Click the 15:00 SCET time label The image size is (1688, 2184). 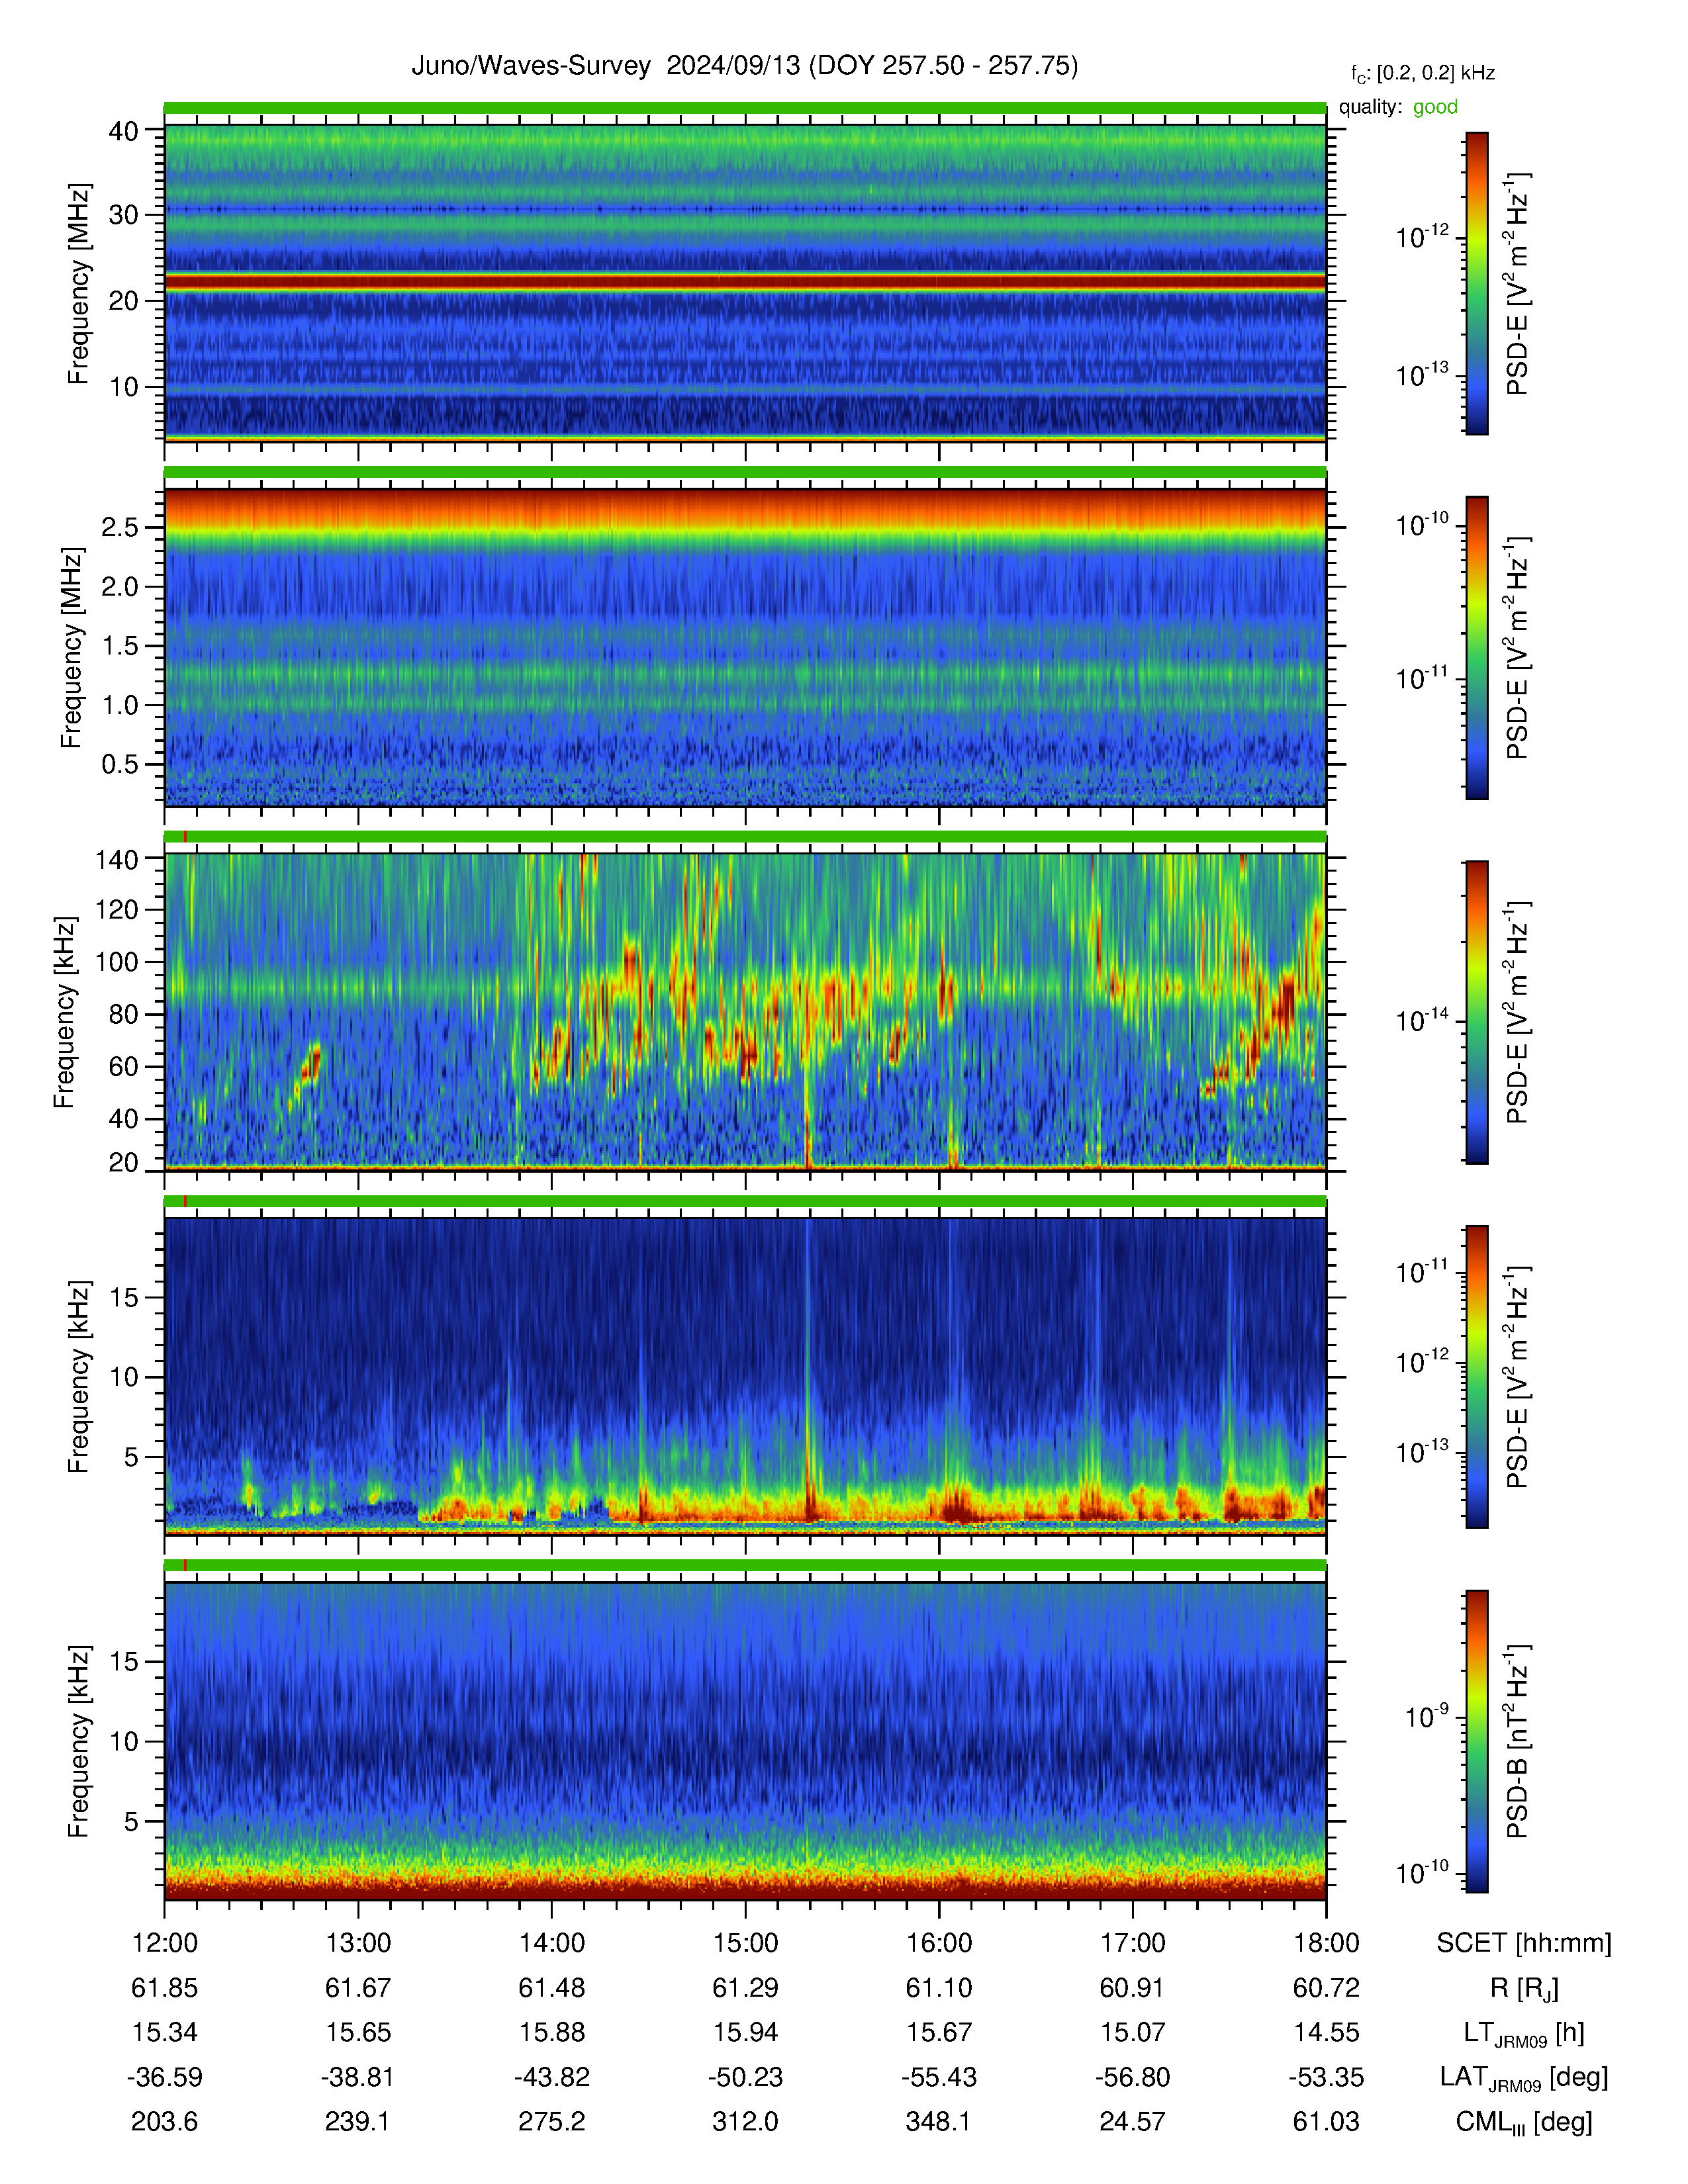click(x=745, y=1943)
